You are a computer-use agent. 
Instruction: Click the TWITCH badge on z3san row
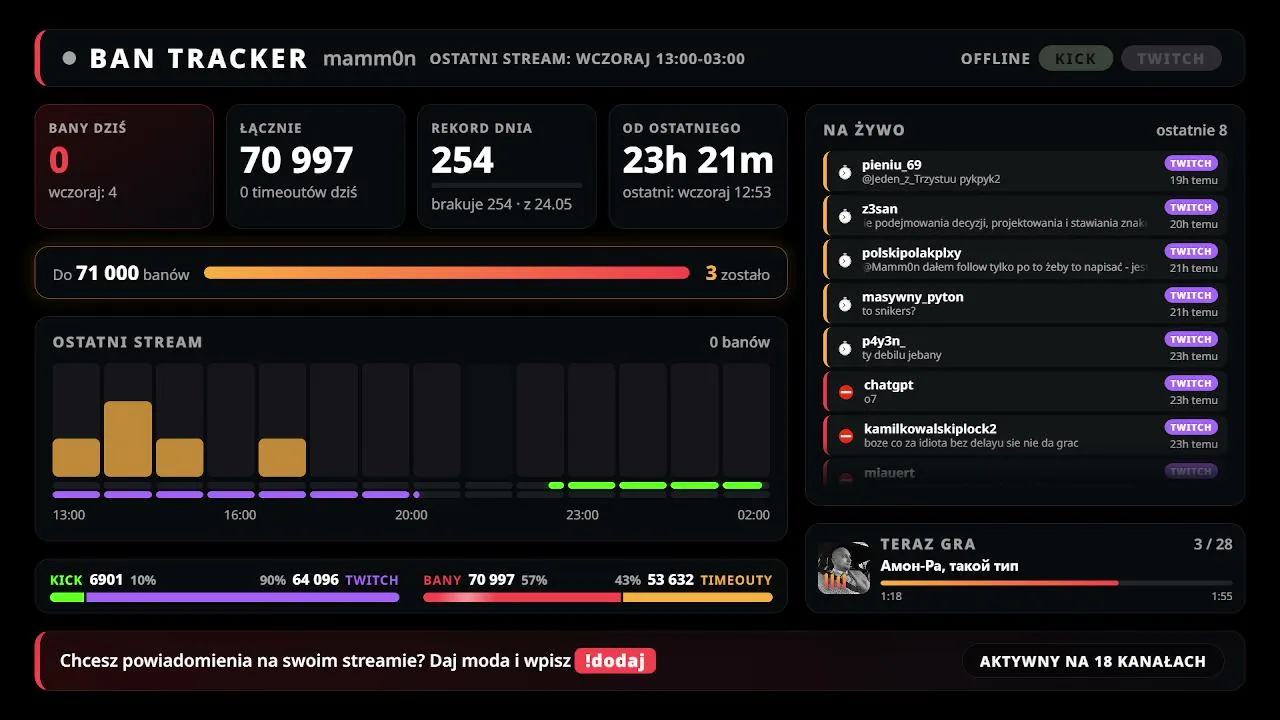click(1191, 207)
